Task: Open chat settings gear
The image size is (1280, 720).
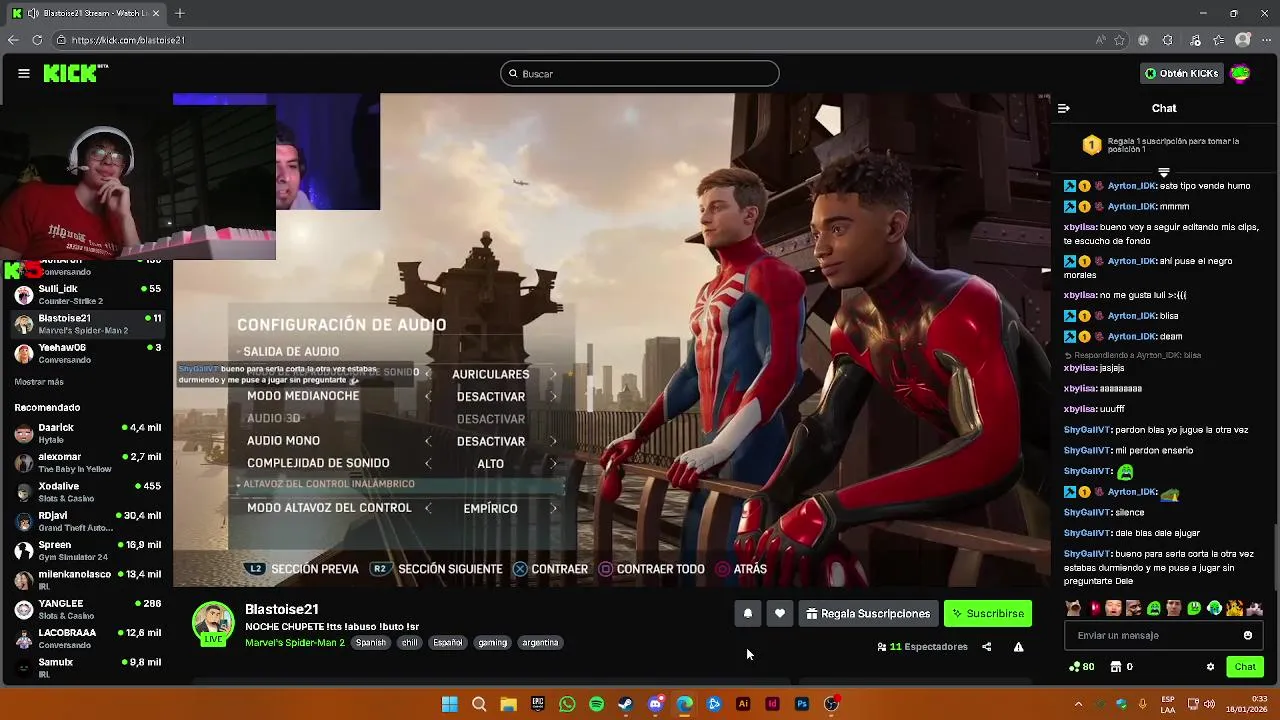Action: click(1210, 667)
